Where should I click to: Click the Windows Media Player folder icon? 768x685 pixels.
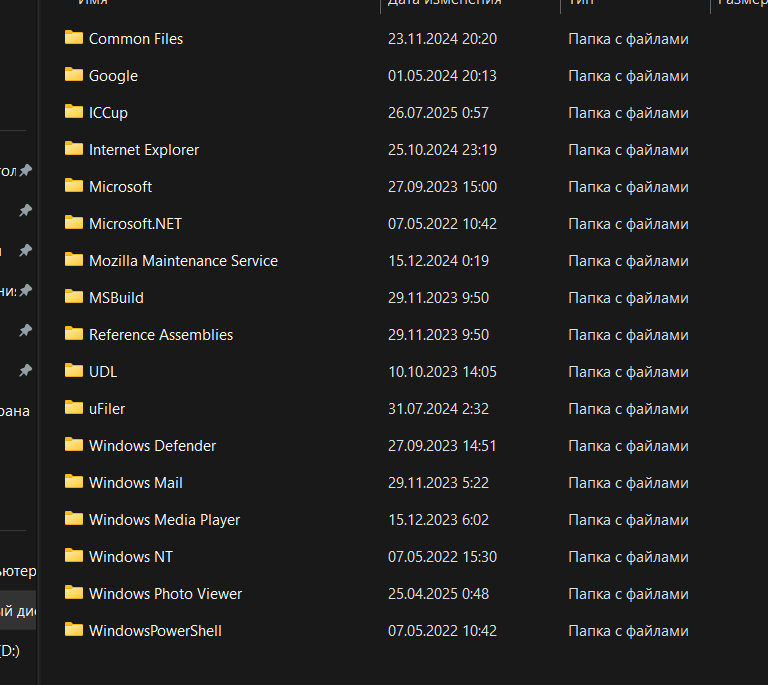(74, 519)
